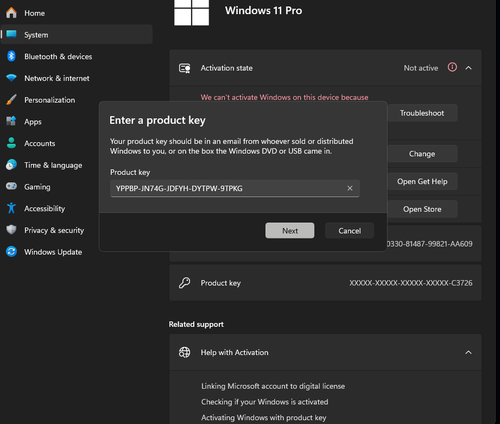The height and width of the screenshot is (424, 500).
Task: Click the Troubleshoot button
Action: pos(422,113)
